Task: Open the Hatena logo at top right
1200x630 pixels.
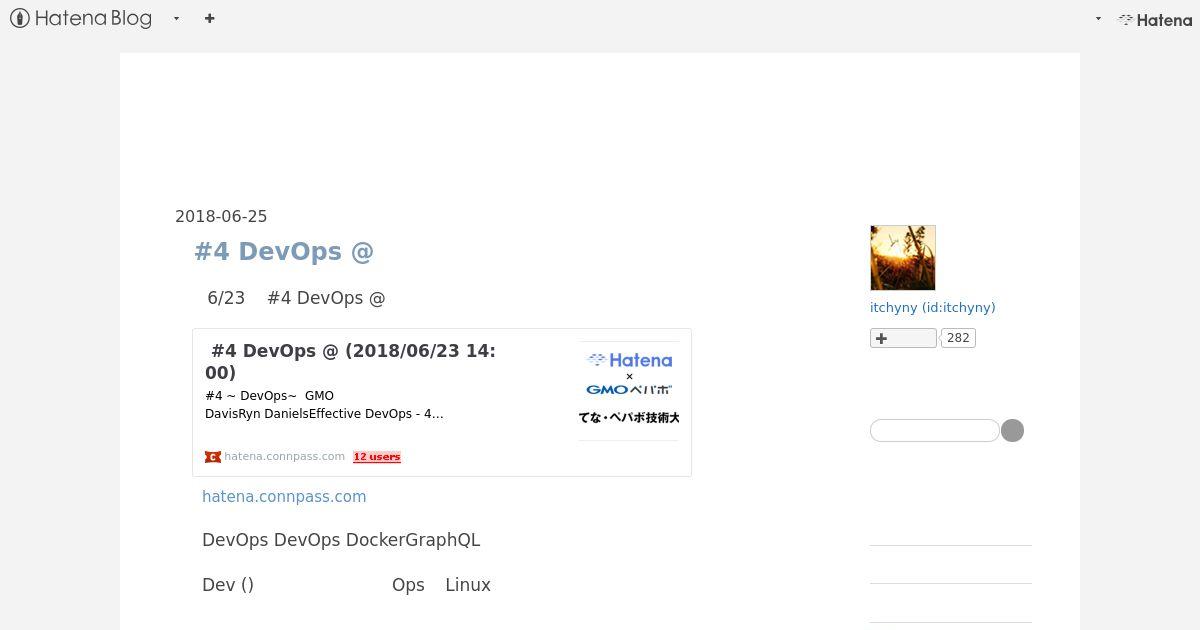Action: pyautogui.click(x=1155, y=19)
